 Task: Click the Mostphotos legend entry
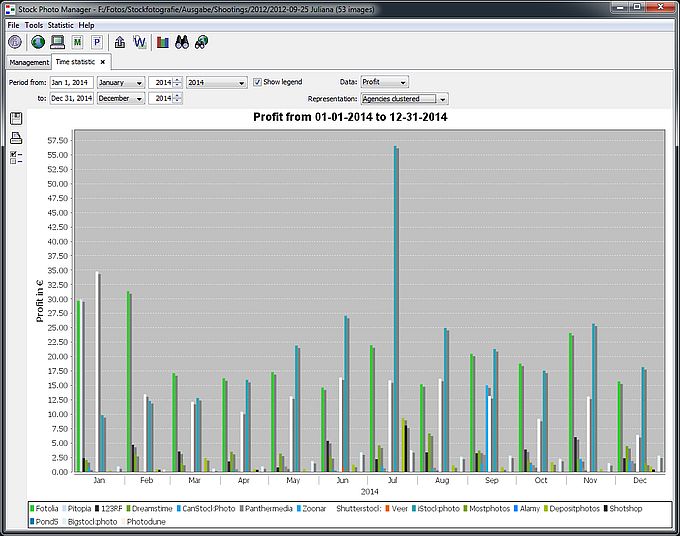[487, 508]
